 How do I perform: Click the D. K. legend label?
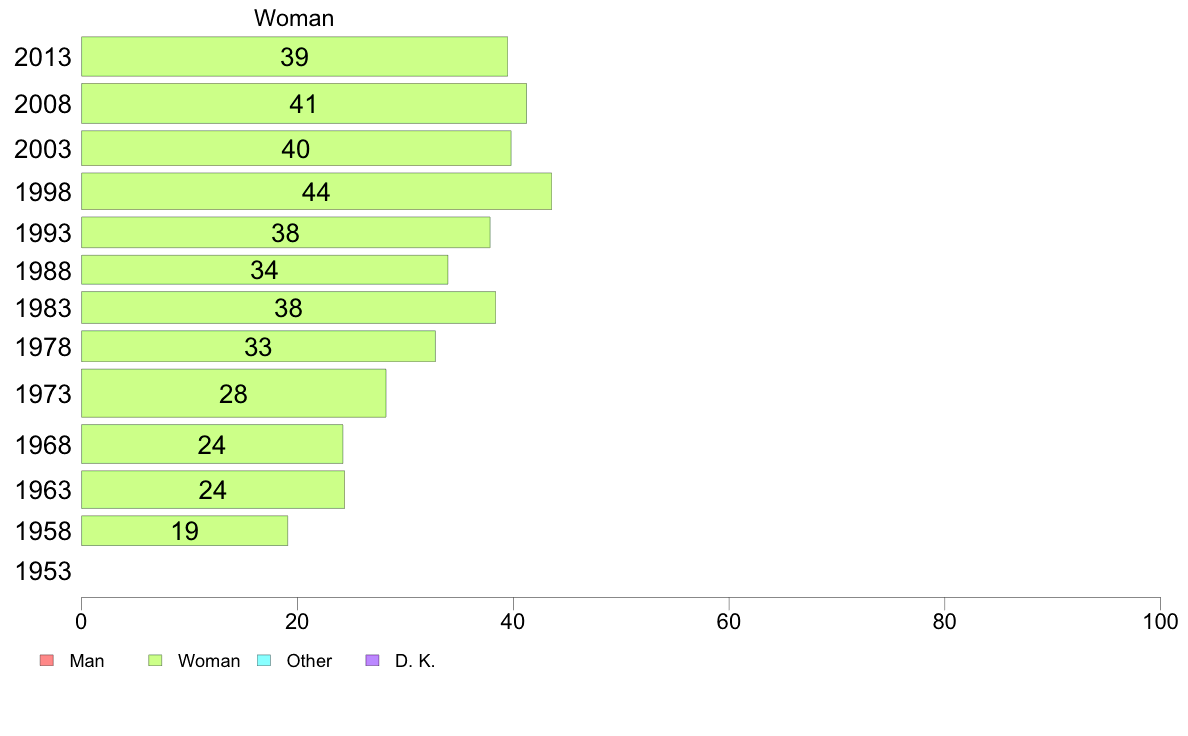pos(415,661)
